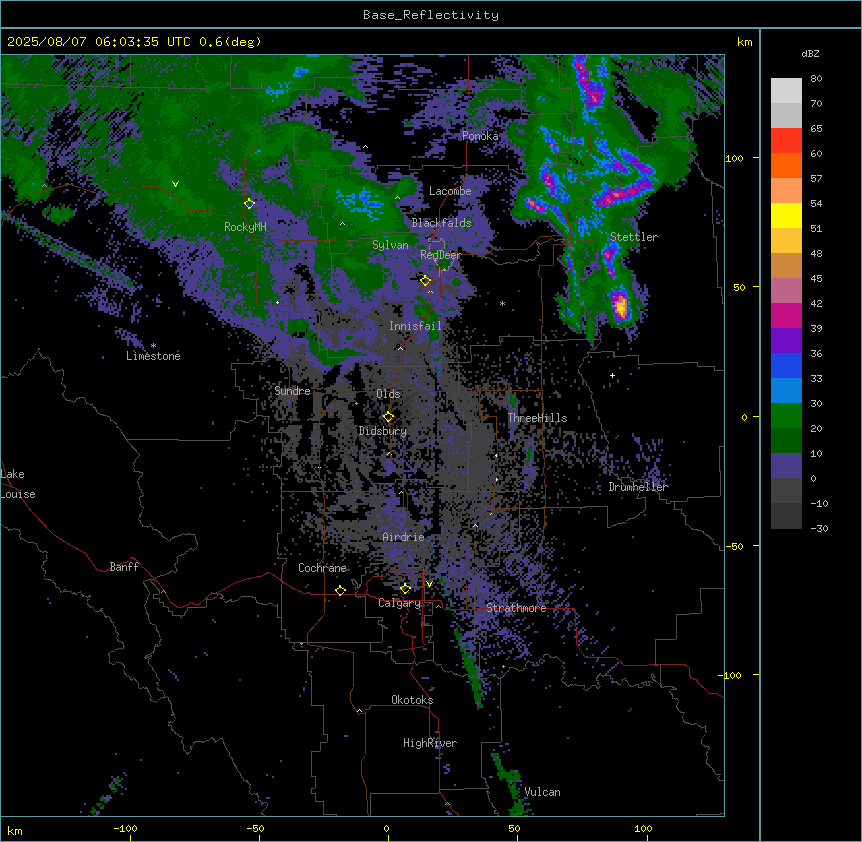Pick the slate purple 0-10 dBZ legend swatch
This screenshot has width=862, height=842.
click(786, 466)
